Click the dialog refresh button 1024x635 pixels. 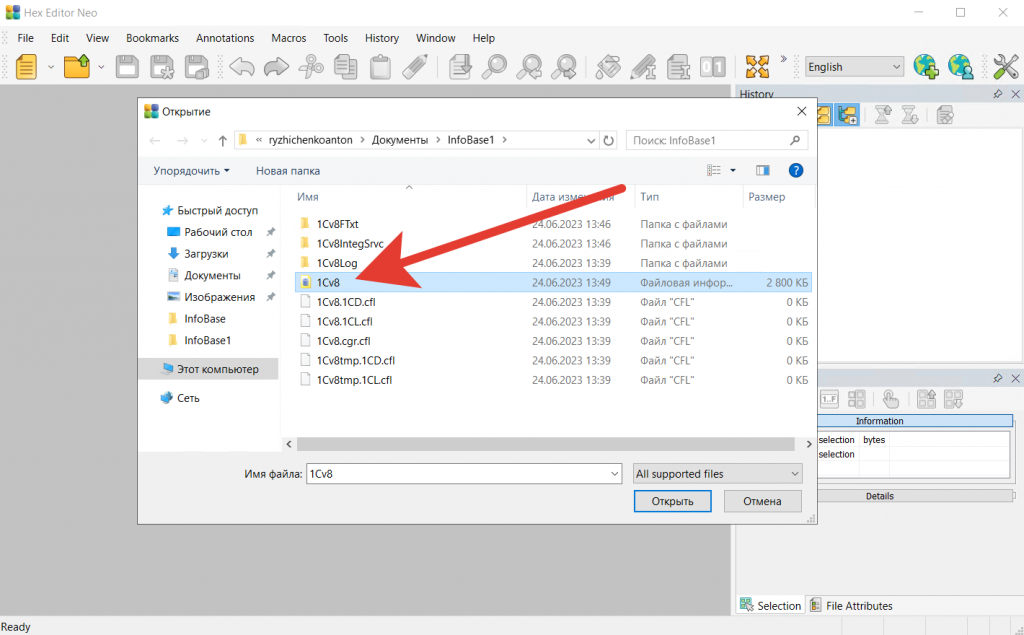point(609,140)
